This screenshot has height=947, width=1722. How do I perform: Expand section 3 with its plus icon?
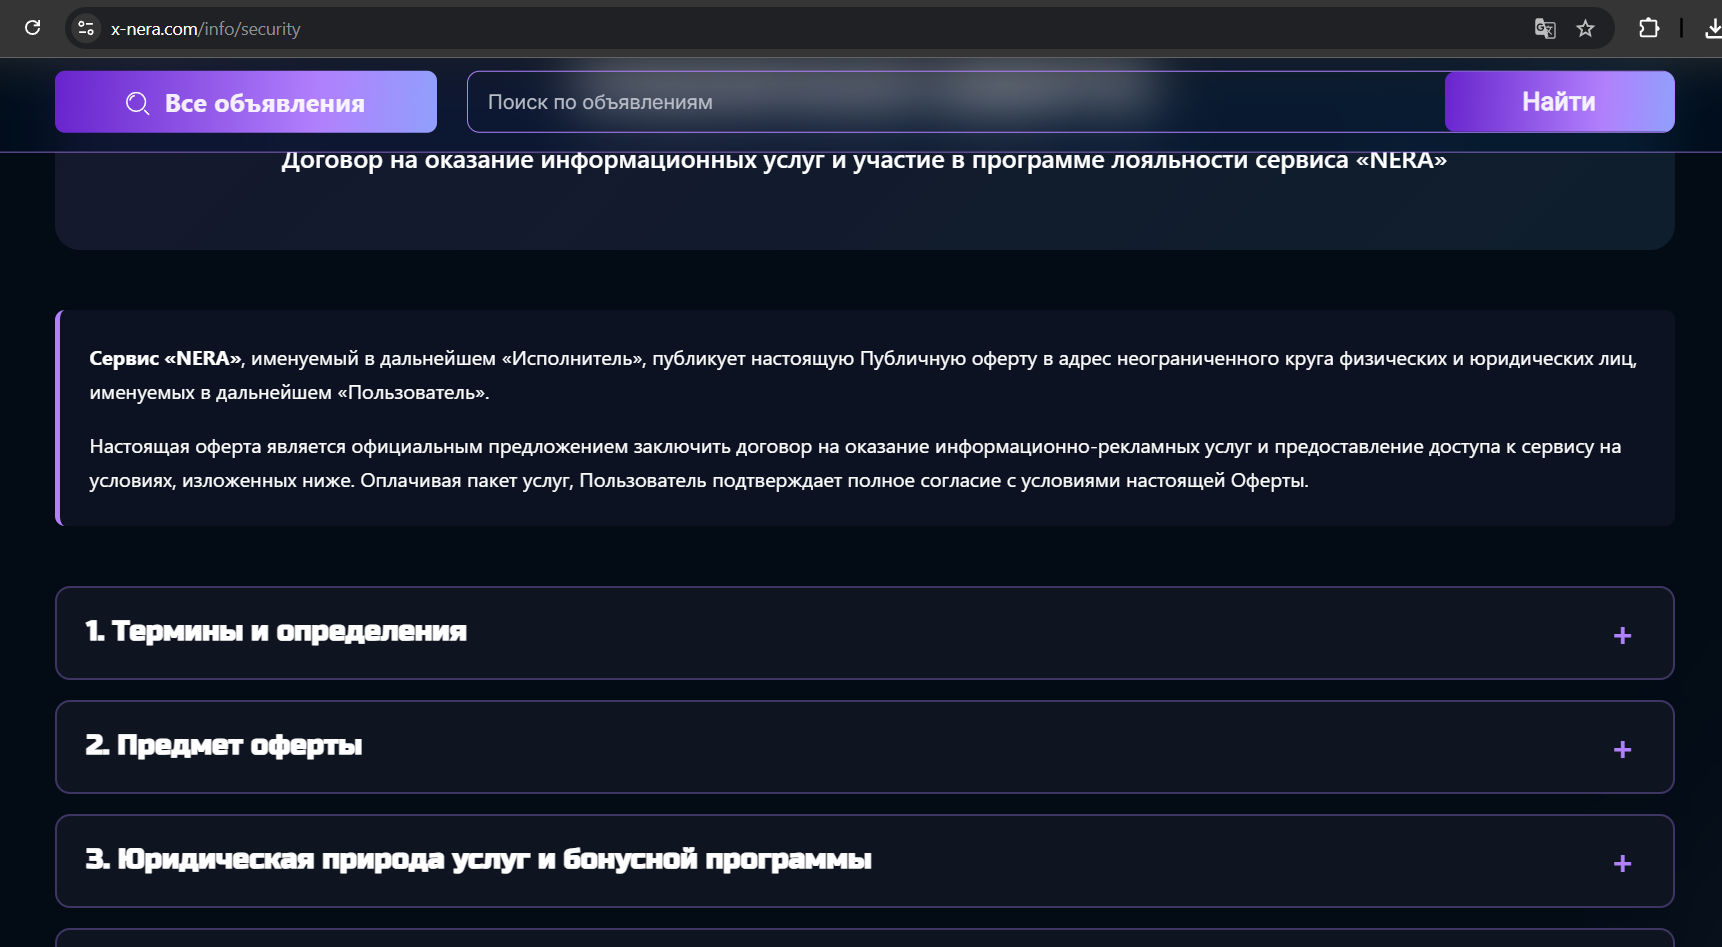click(1622, 864)
